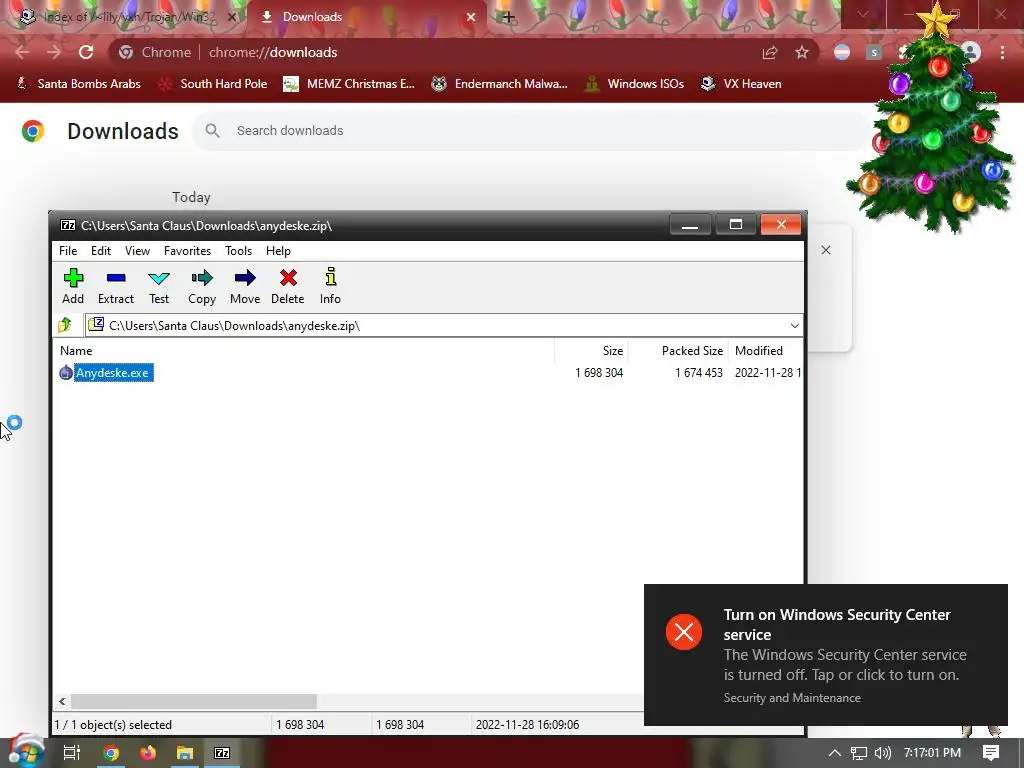Open the Help menu in 7-Zip

coord(278,251)
